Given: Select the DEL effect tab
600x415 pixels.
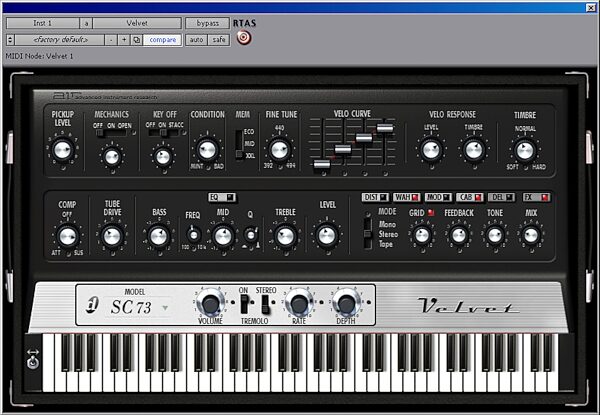Looking at the screenshot, I should tap(501, 197).
